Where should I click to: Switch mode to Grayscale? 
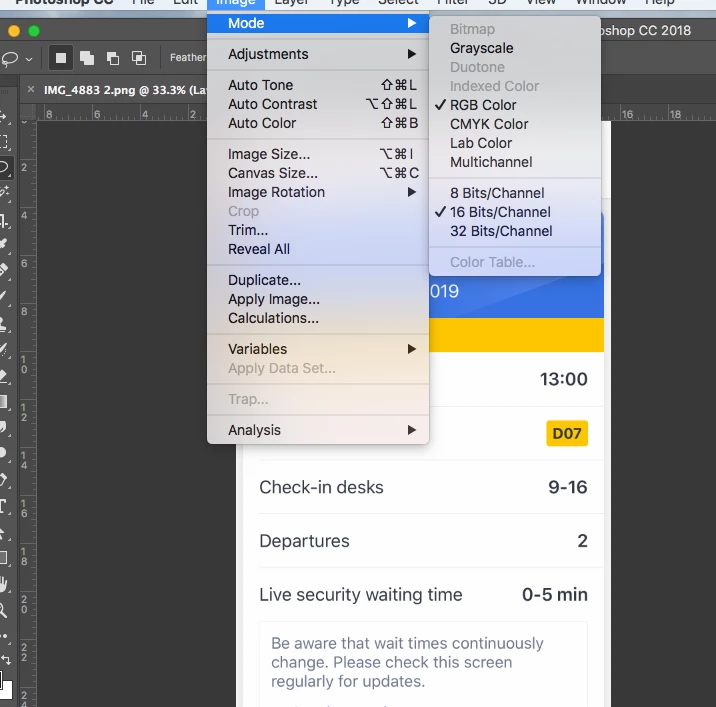pos(515,48)
